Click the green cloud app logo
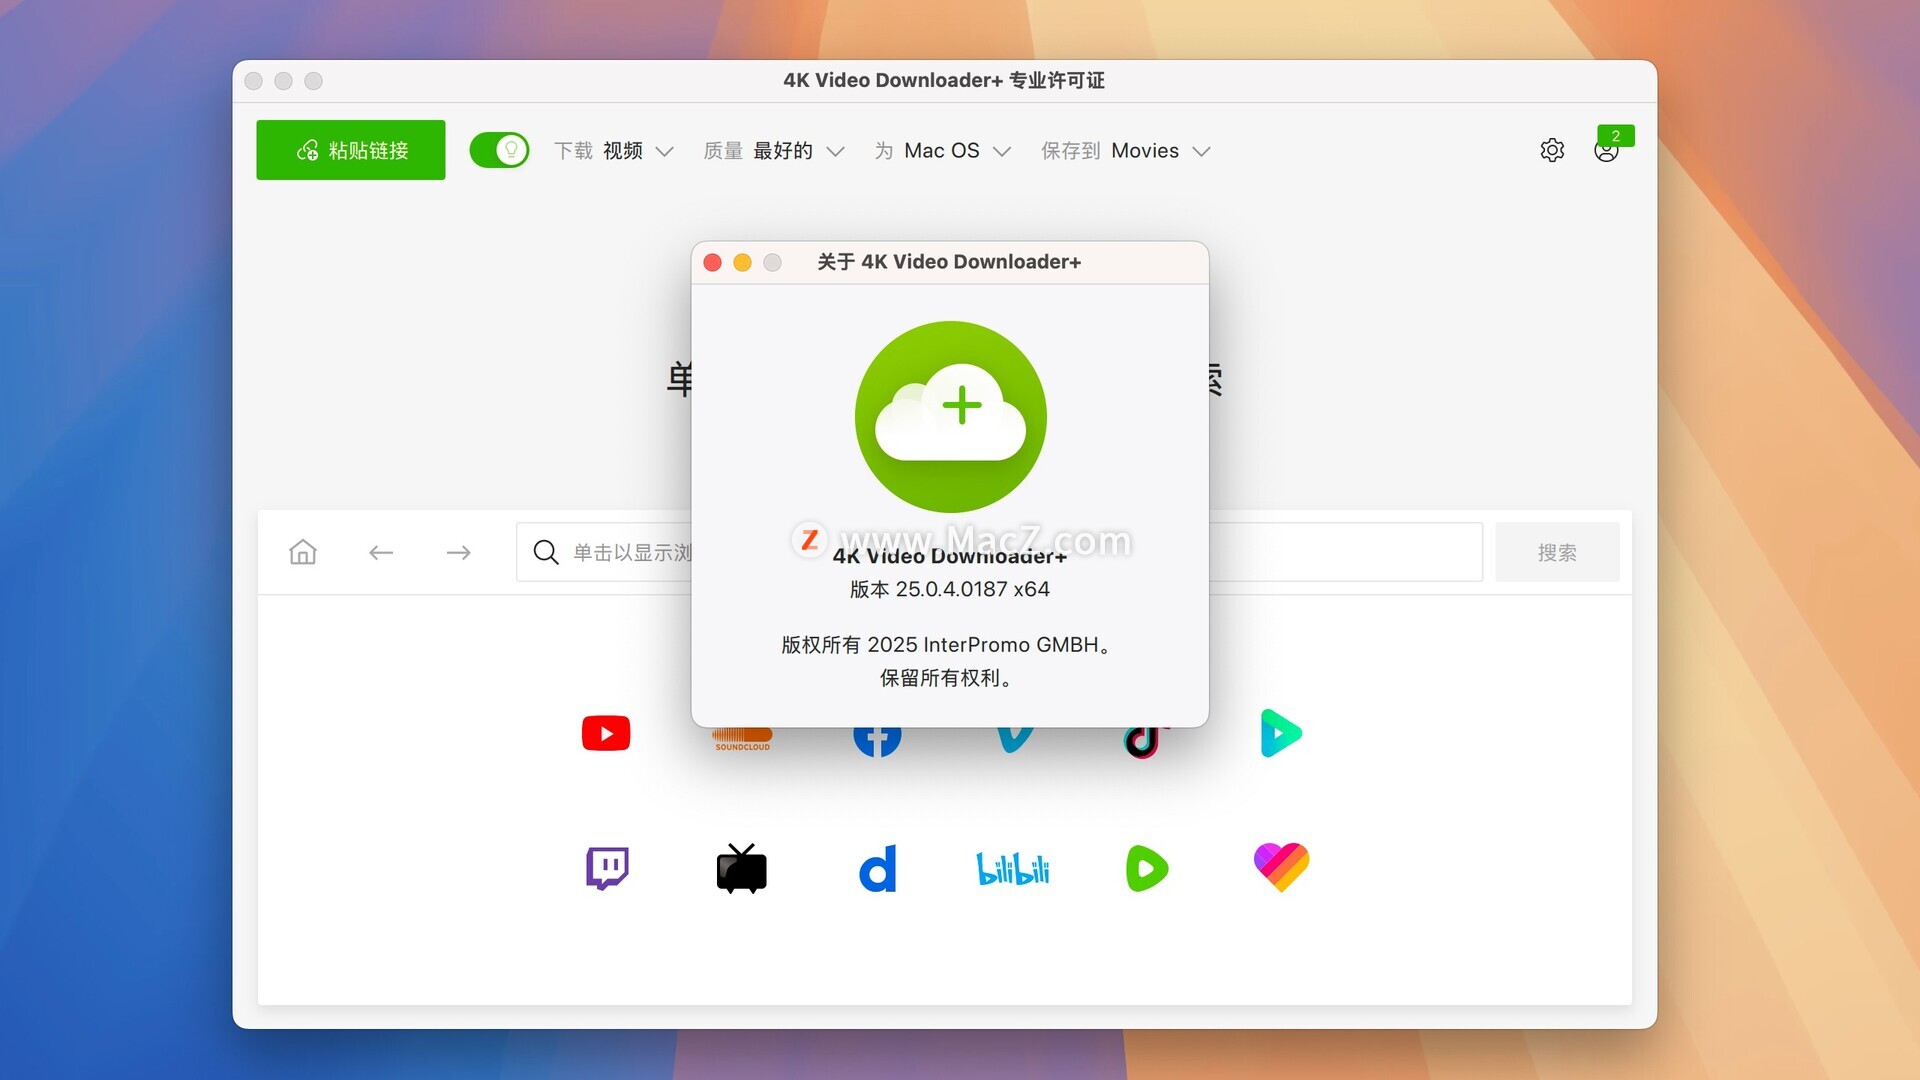1920x1080 pixels. (951, 417)
